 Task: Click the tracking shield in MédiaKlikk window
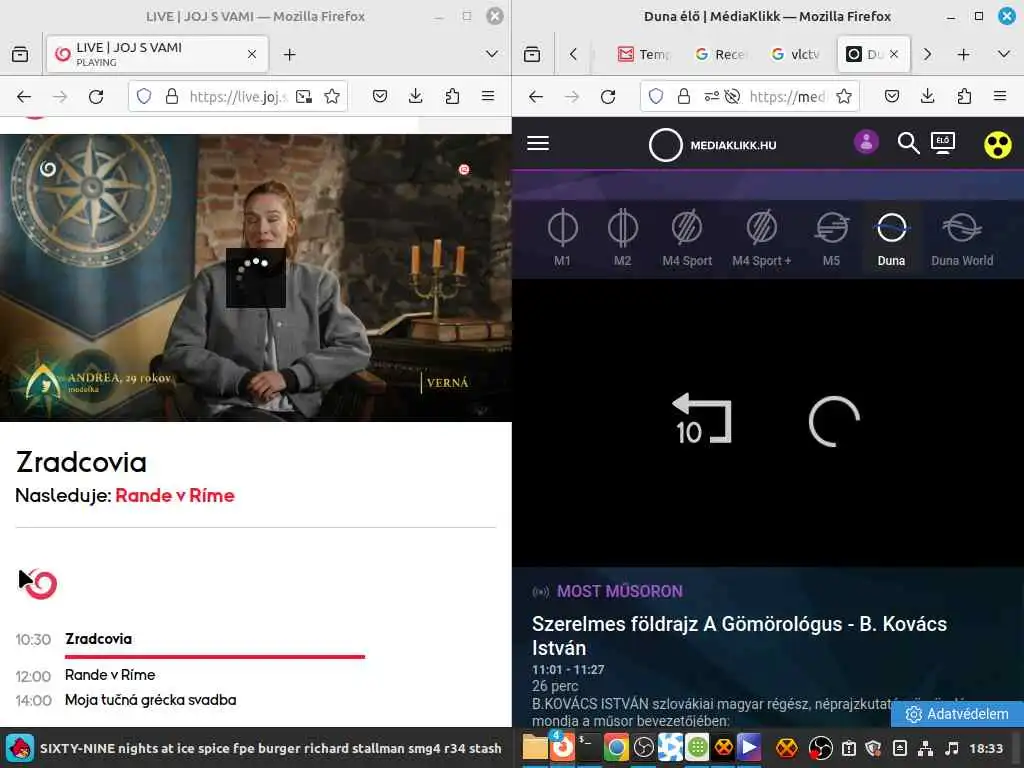tap(656, 97)
